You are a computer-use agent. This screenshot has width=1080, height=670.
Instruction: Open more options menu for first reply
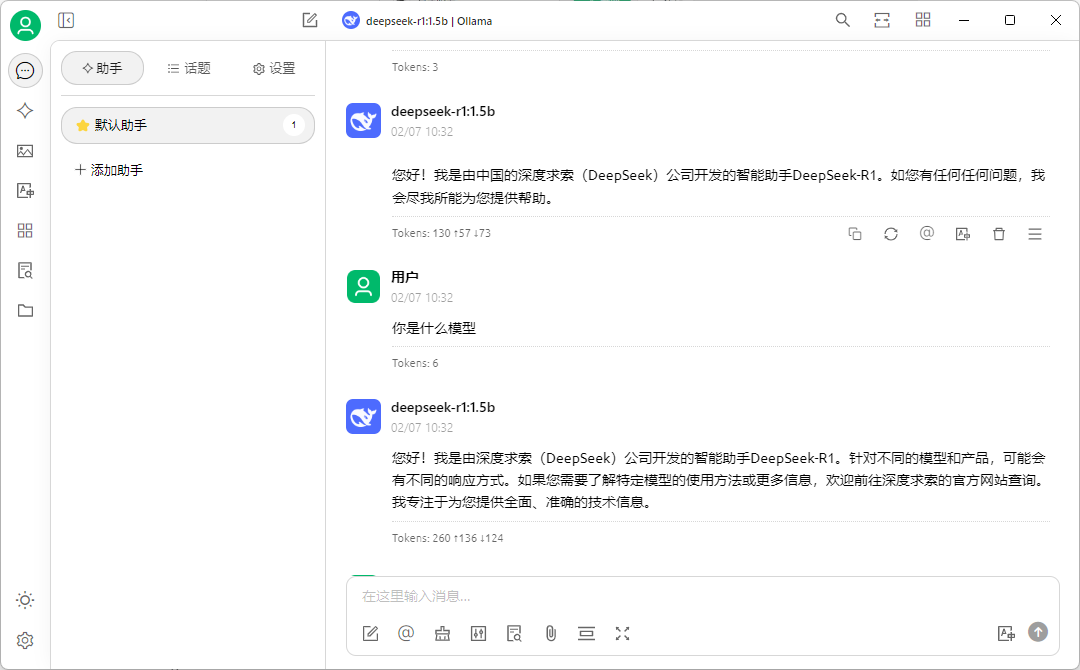(x=1035, y=234)
